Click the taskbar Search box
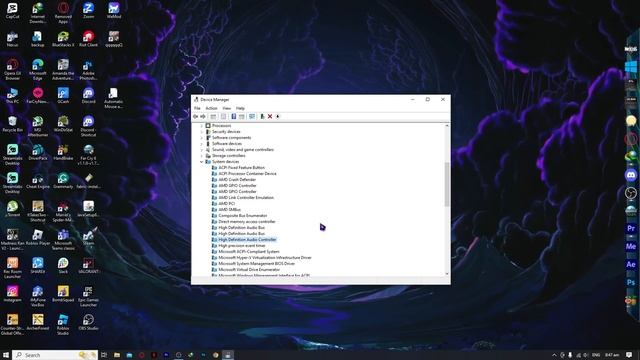Viewport: 640px width, 360px height. [x=55, y=355]
